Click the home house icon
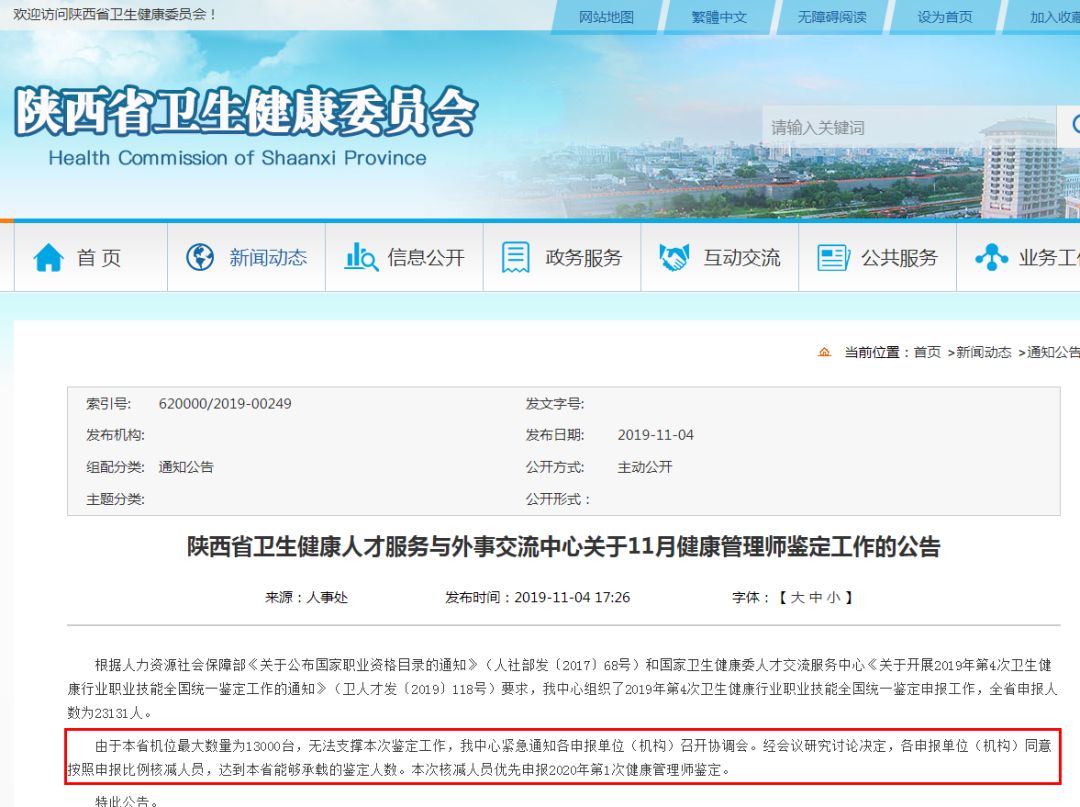This screenshot has height=807, width=1080. pos(48,258)
